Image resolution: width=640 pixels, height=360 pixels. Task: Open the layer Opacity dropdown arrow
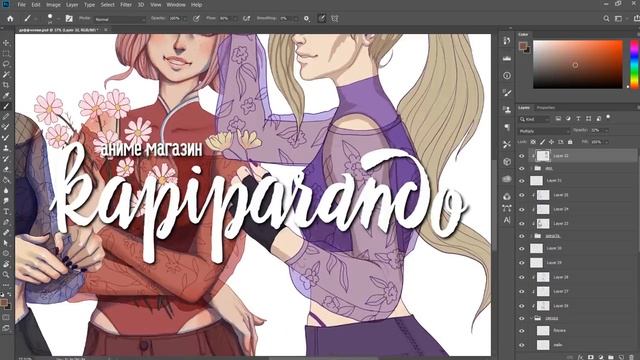tap(606, 131)
